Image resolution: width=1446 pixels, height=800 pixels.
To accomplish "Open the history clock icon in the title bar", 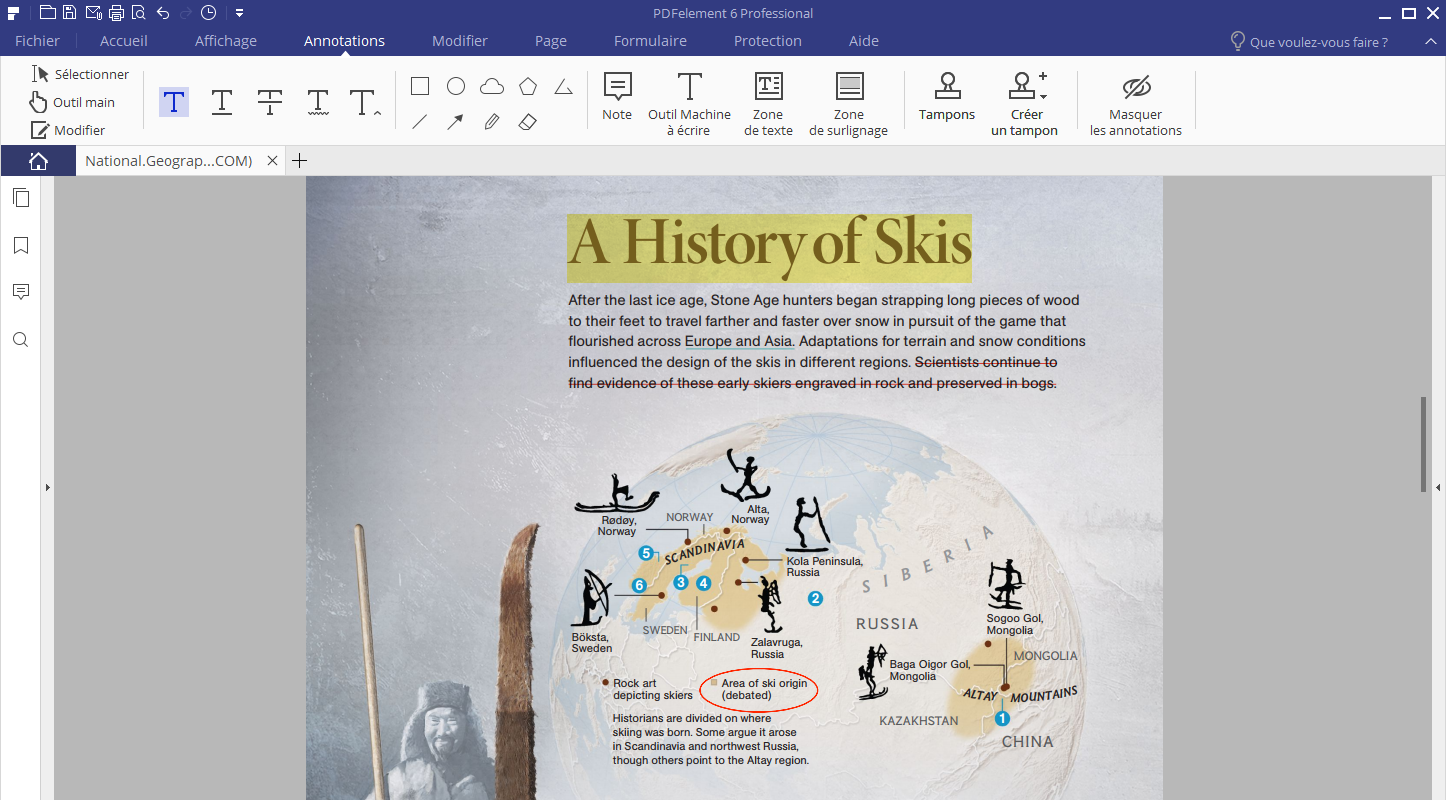I will (208, 13).
